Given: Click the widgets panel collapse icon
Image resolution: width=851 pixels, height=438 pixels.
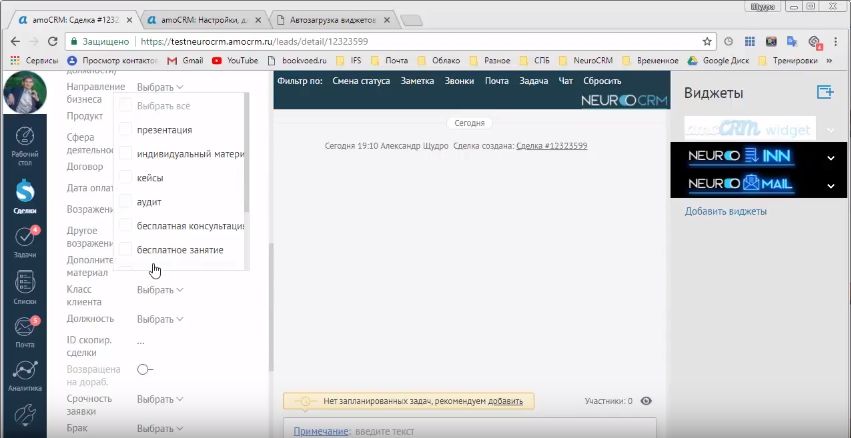Looking at the screenshot, I should click(825, 93).
